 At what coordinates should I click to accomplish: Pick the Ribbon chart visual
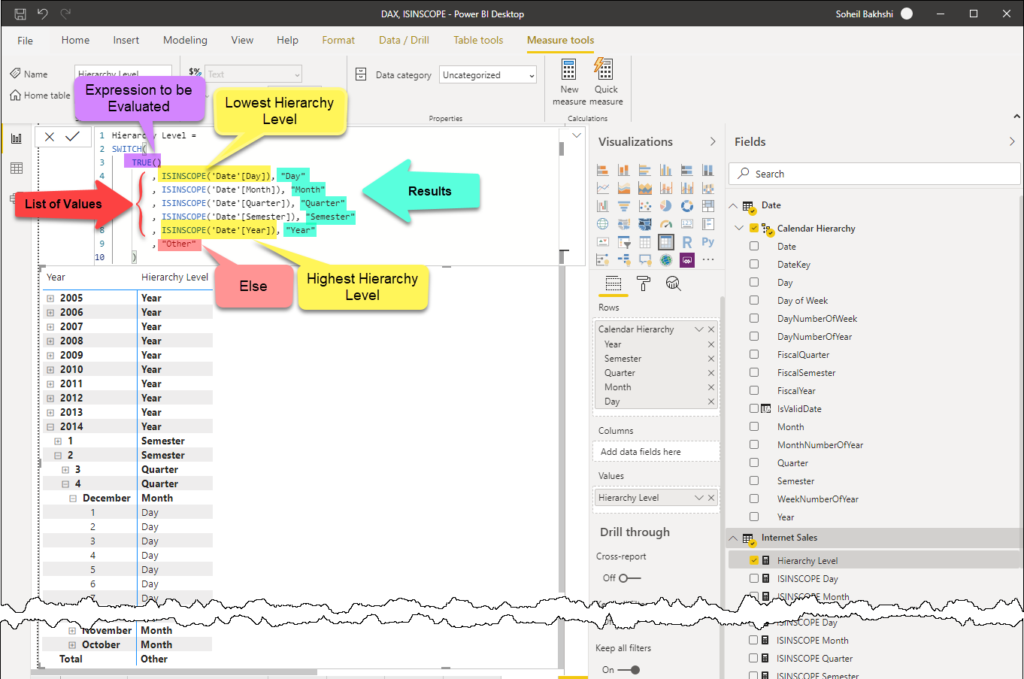coord(708,188)
